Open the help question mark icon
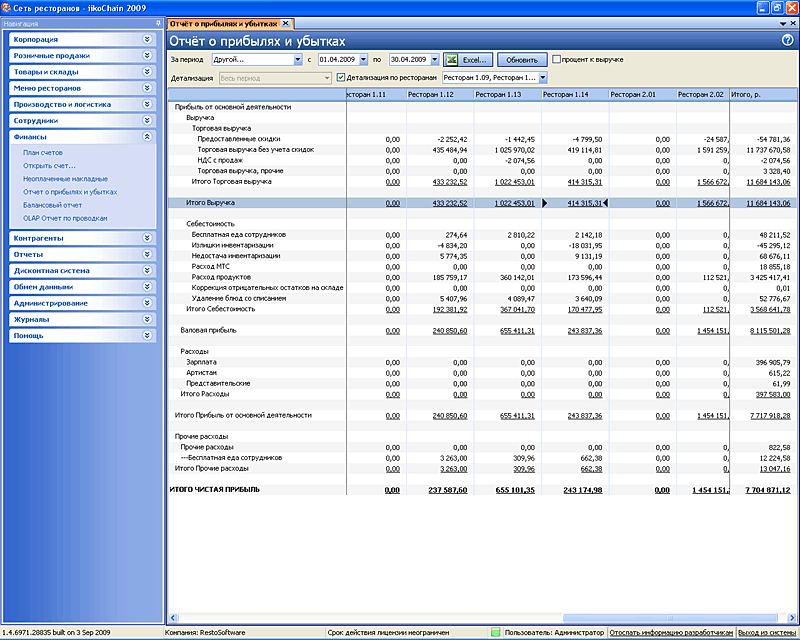800x640 pixels. click(x=787, y=40)
